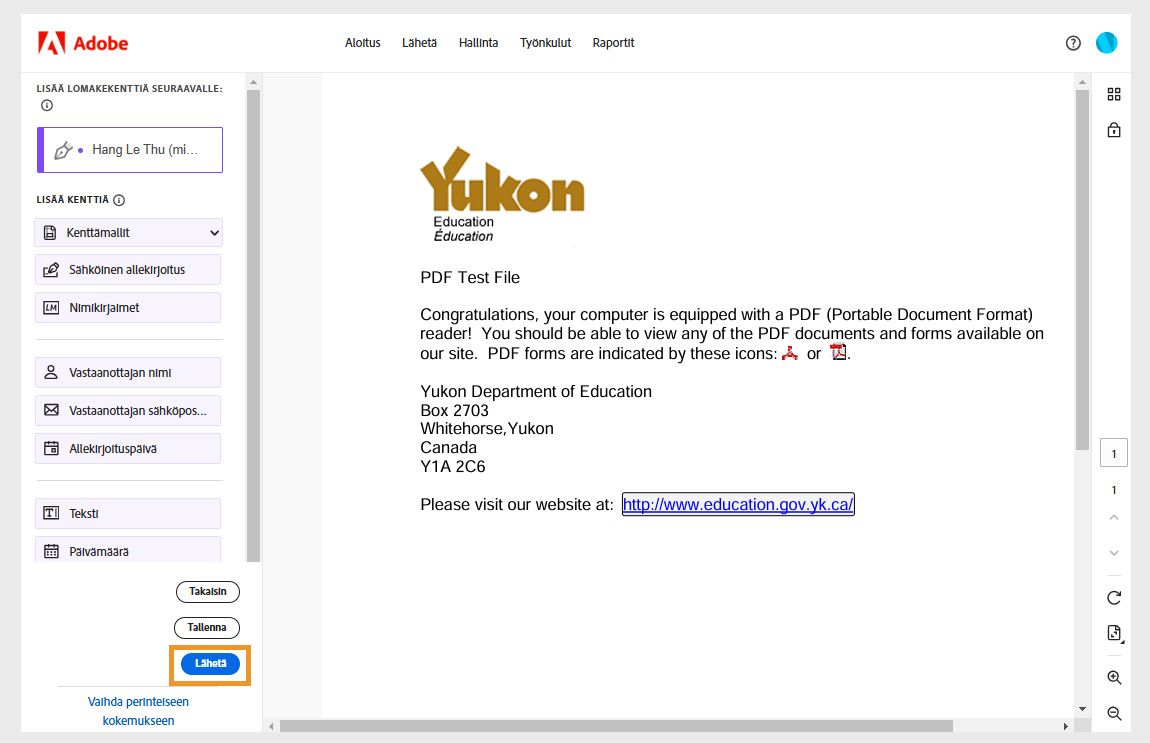Viewport: 1150px width, 743px height.
Task: Click the PDF file icon in document text
Action: [x=838, y=352]
